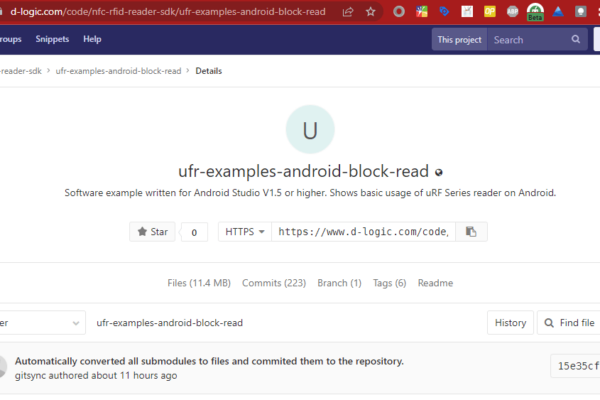Click commit hash 15e35cf
The image size is (600, 400).
pos(577,366)
